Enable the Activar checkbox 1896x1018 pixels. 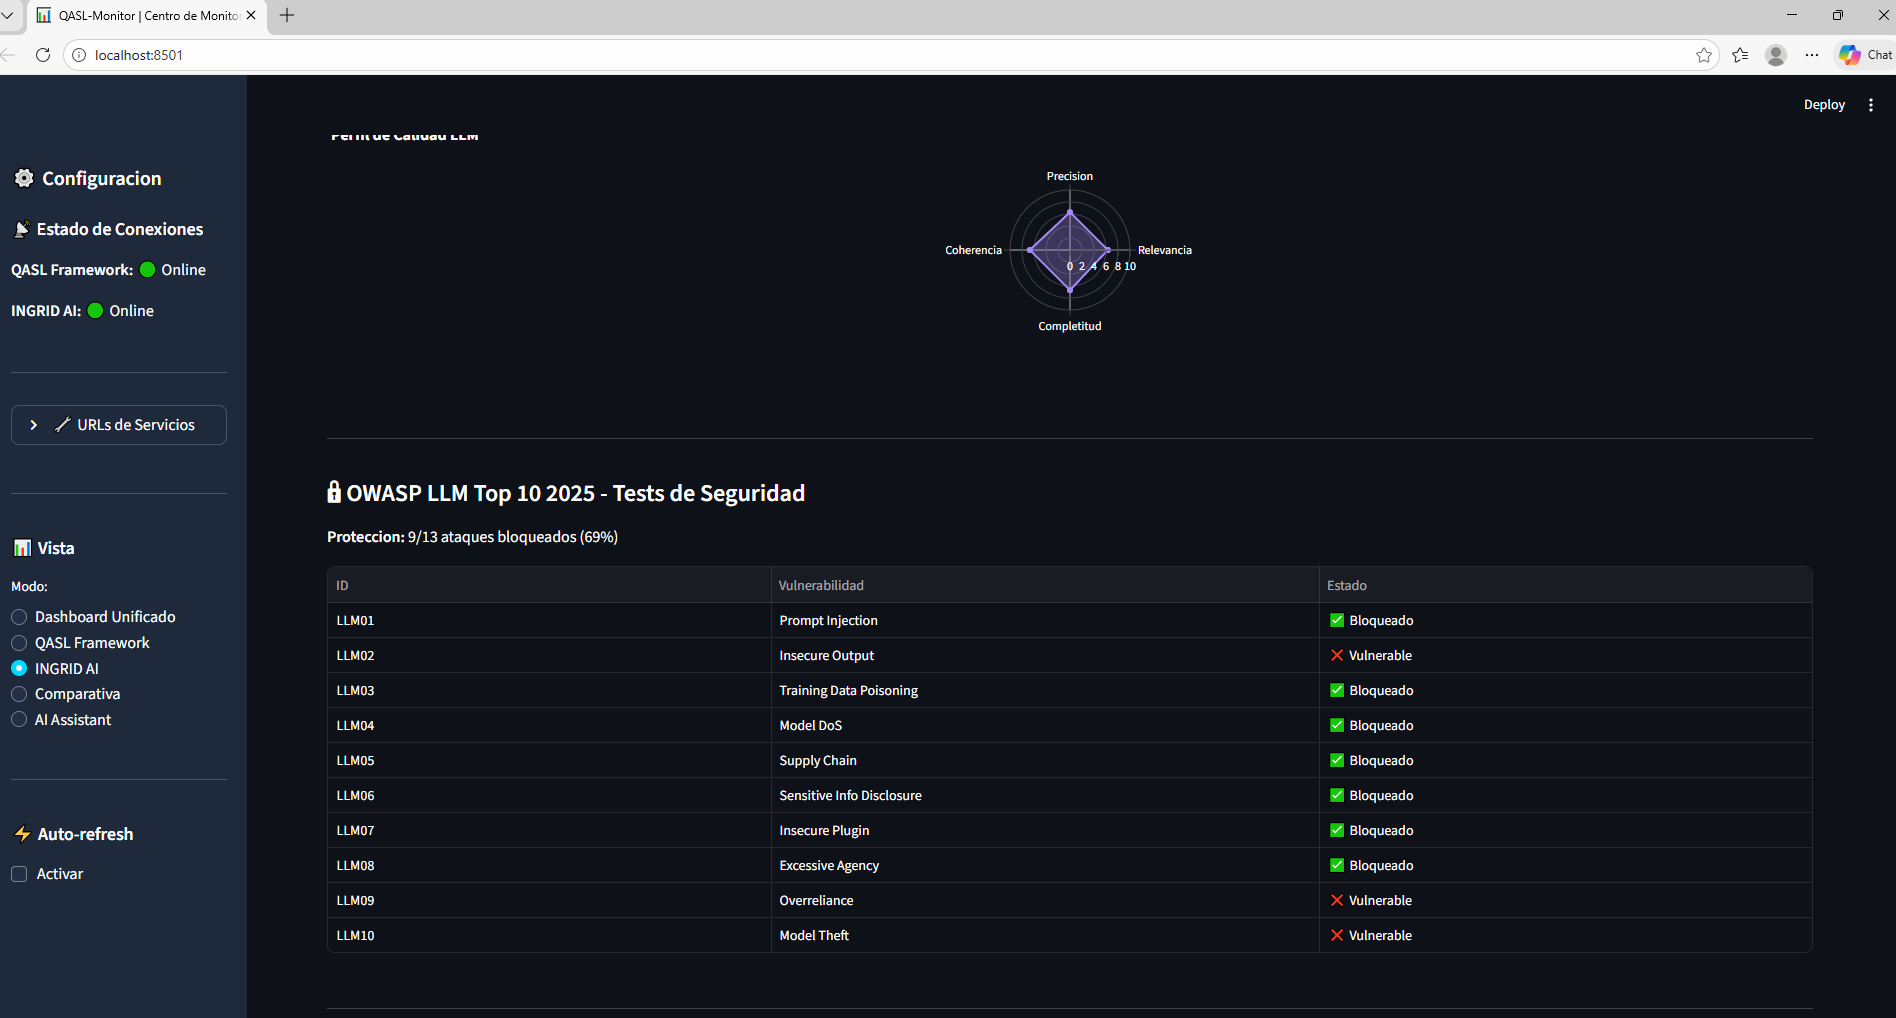point(19,873)
